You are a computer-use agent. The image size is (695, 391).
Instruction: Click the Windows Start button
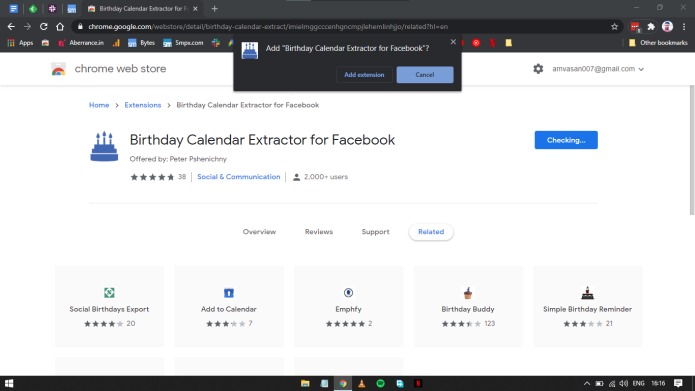click(9, 383)
